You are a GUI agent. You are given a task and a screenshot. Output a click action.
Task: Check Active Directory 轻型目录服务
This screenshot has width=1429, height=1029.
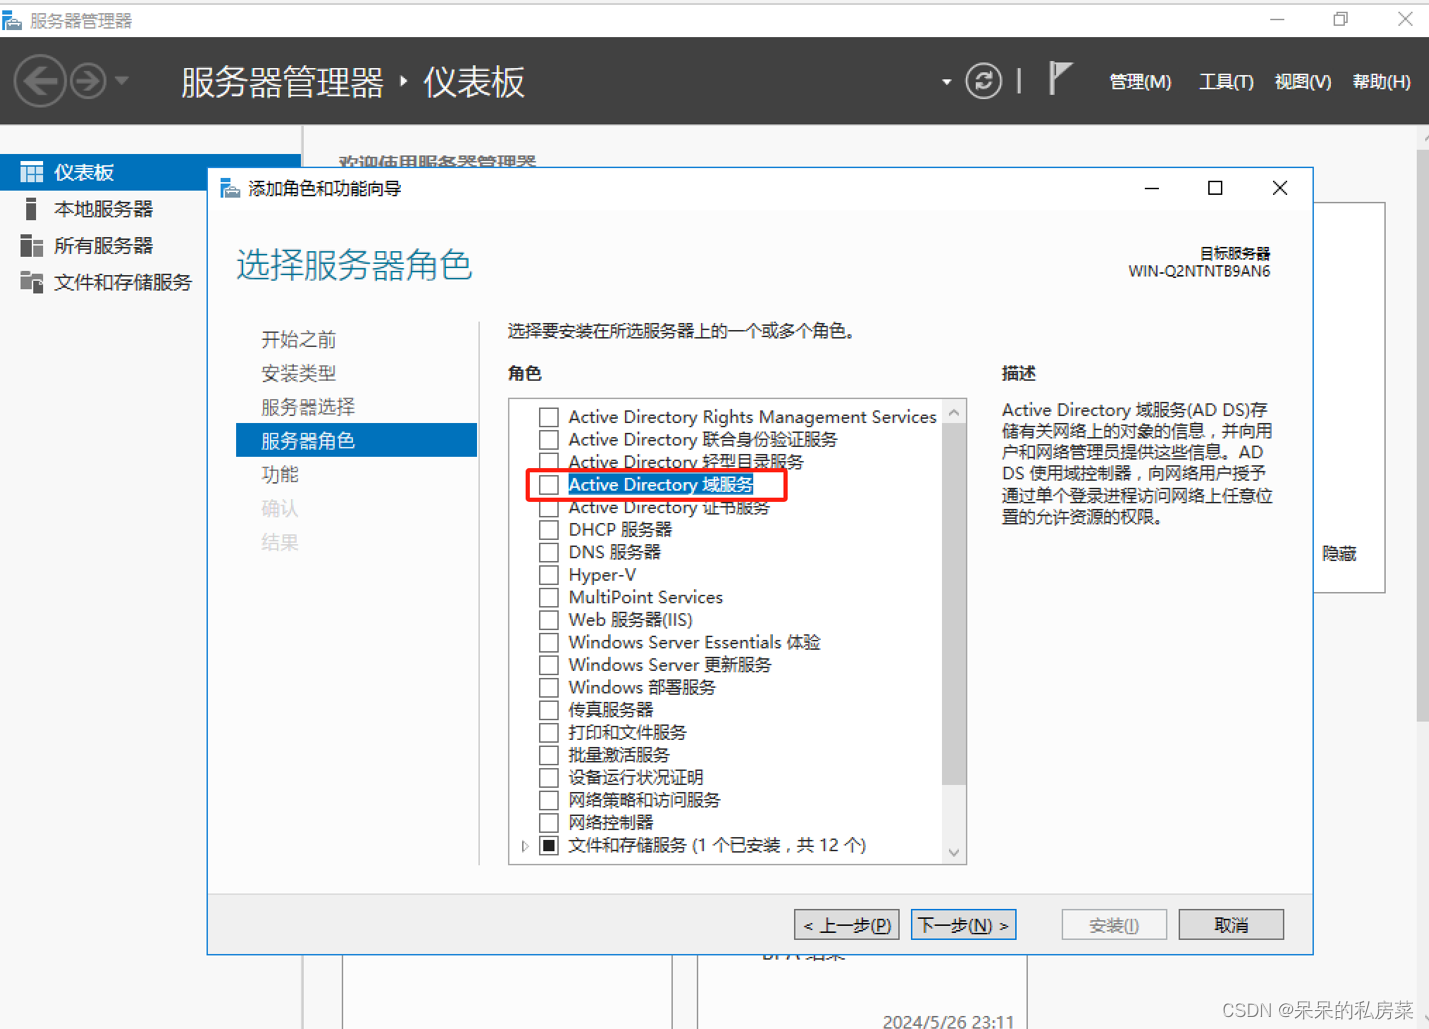[x=549, y=461]
